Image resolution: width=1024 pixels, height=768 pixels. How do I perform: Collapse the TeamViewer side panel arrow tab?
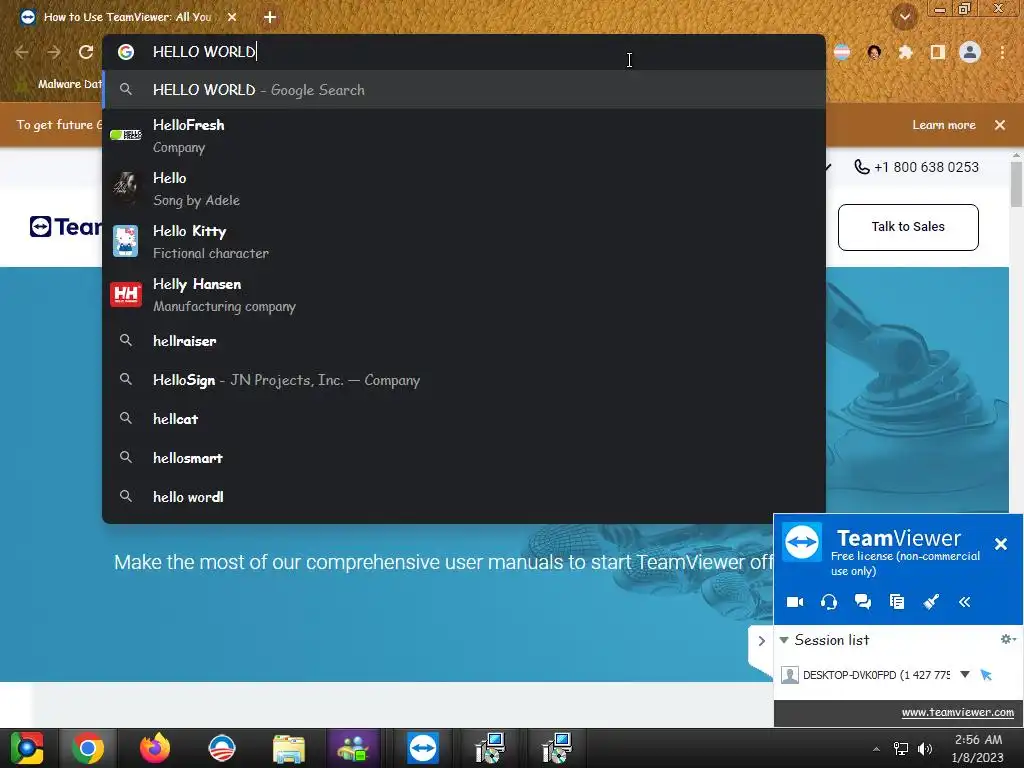tap(761, 641)
